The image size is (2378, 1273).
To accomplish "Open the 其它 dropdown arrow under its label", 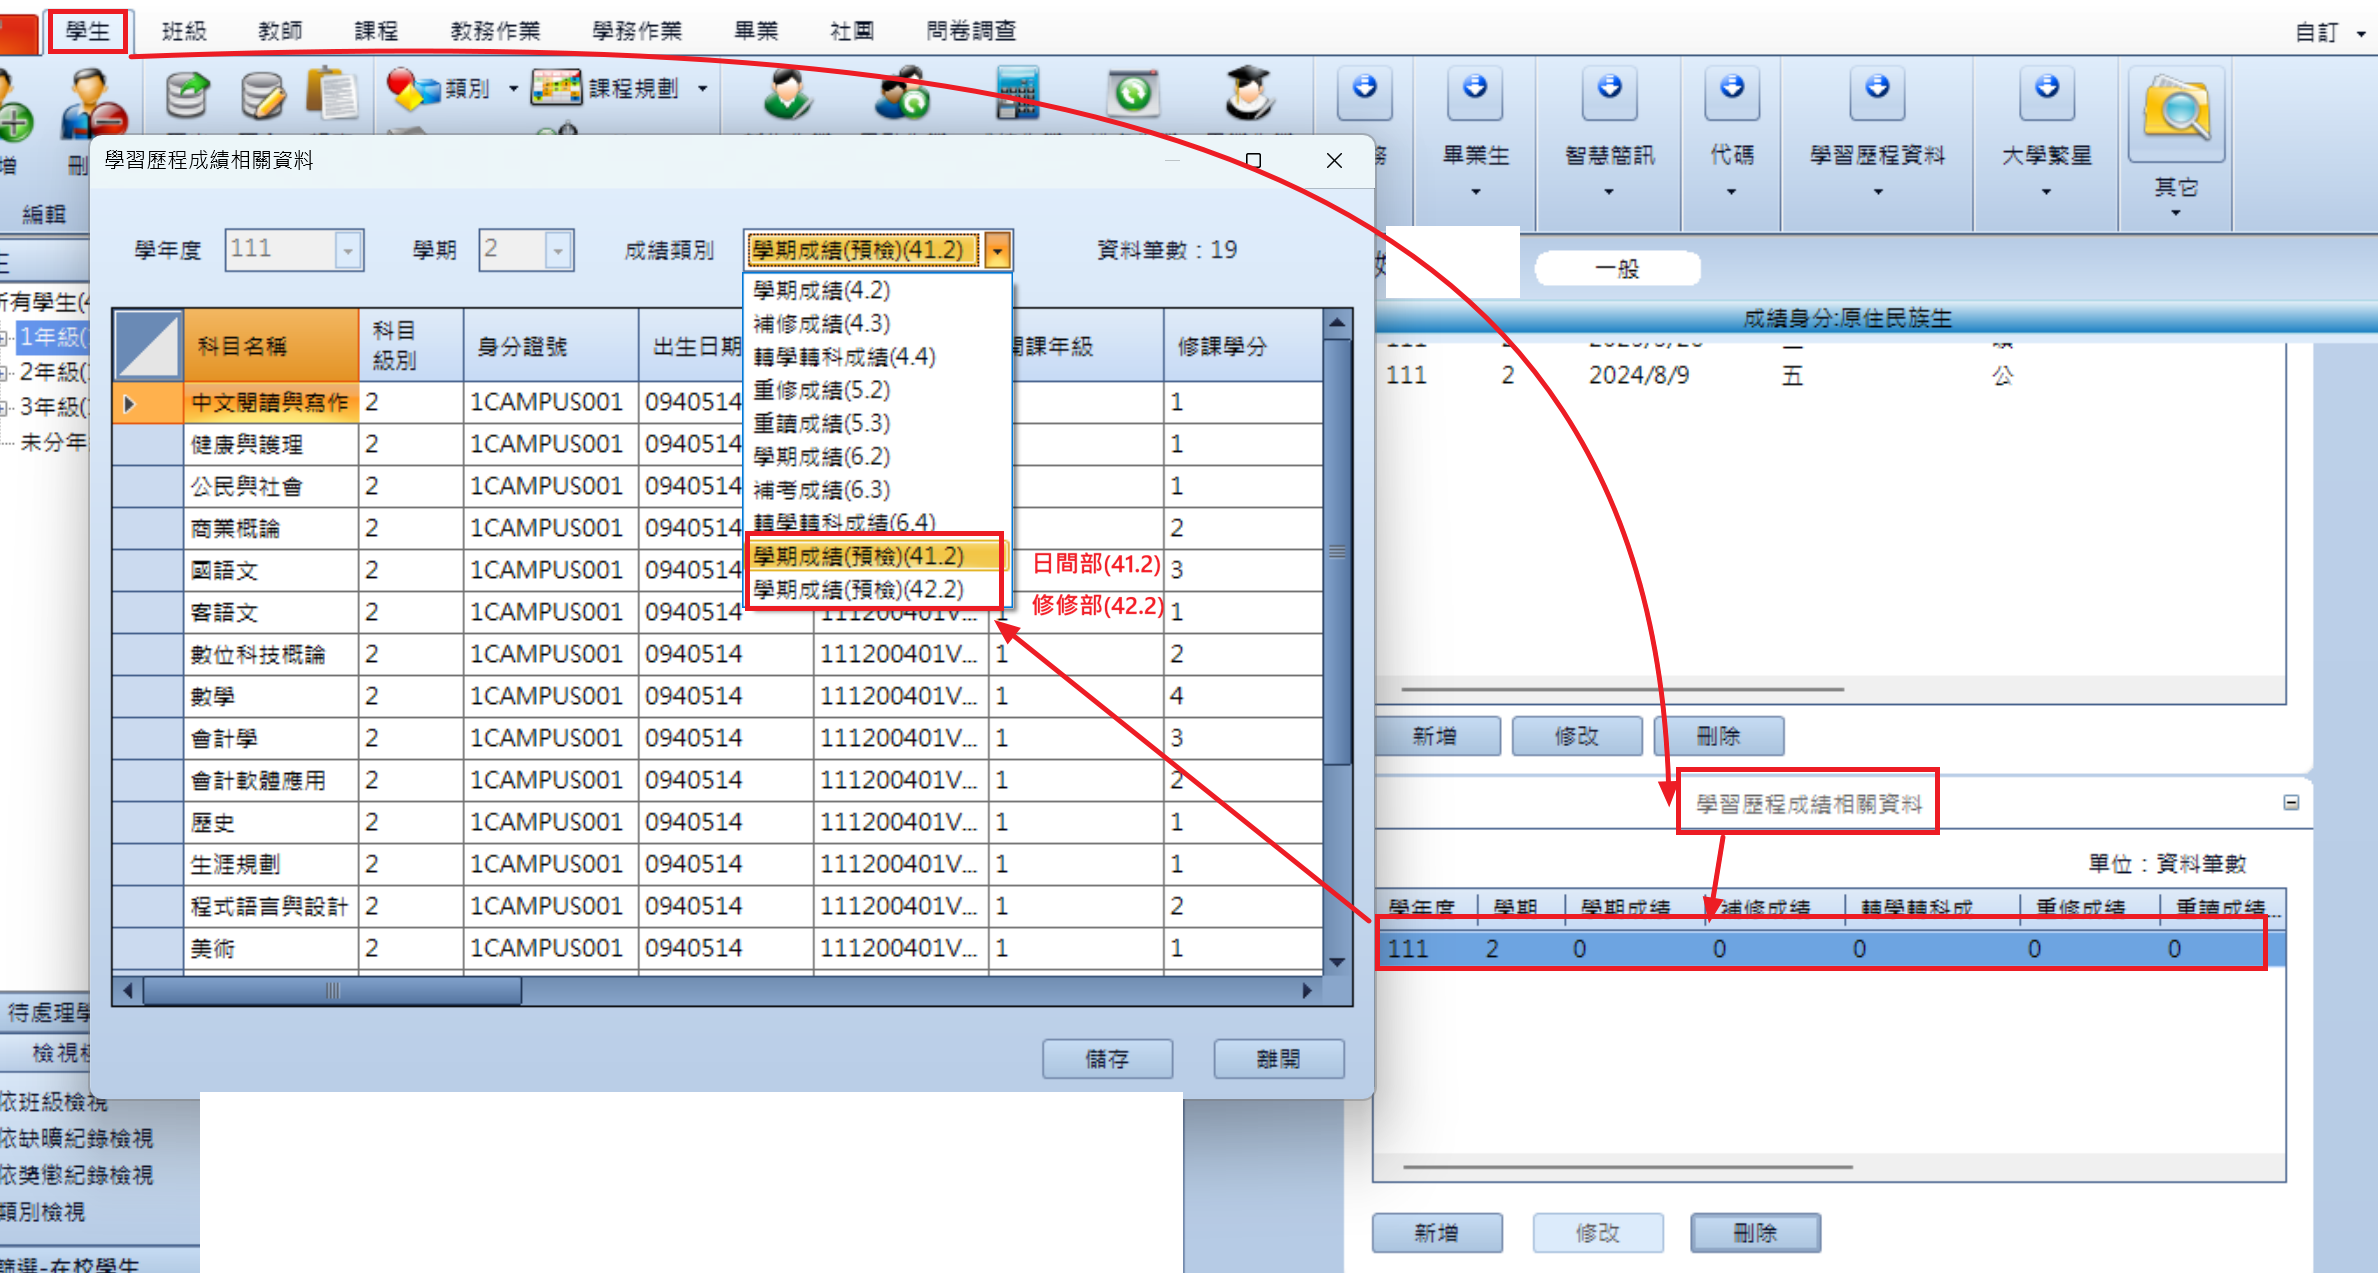I will 2176,212.
